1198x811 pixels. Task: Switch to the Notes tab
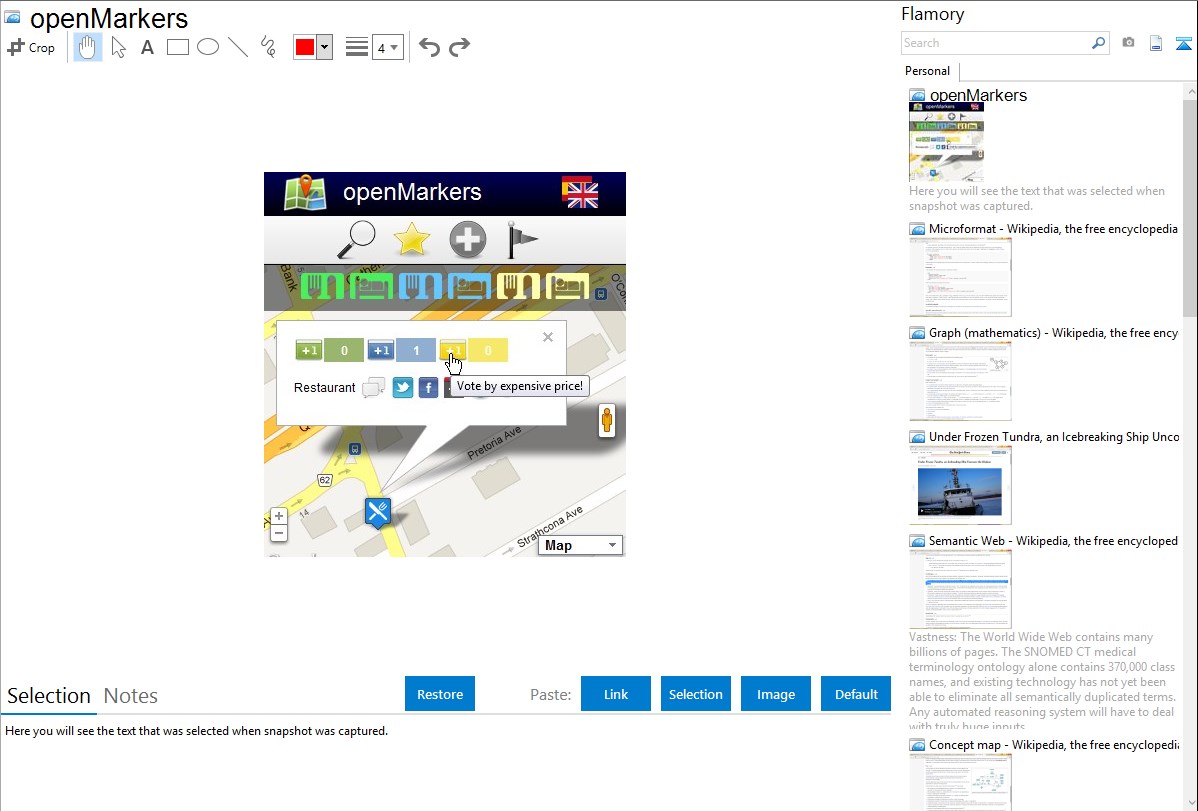click(131, 696)
